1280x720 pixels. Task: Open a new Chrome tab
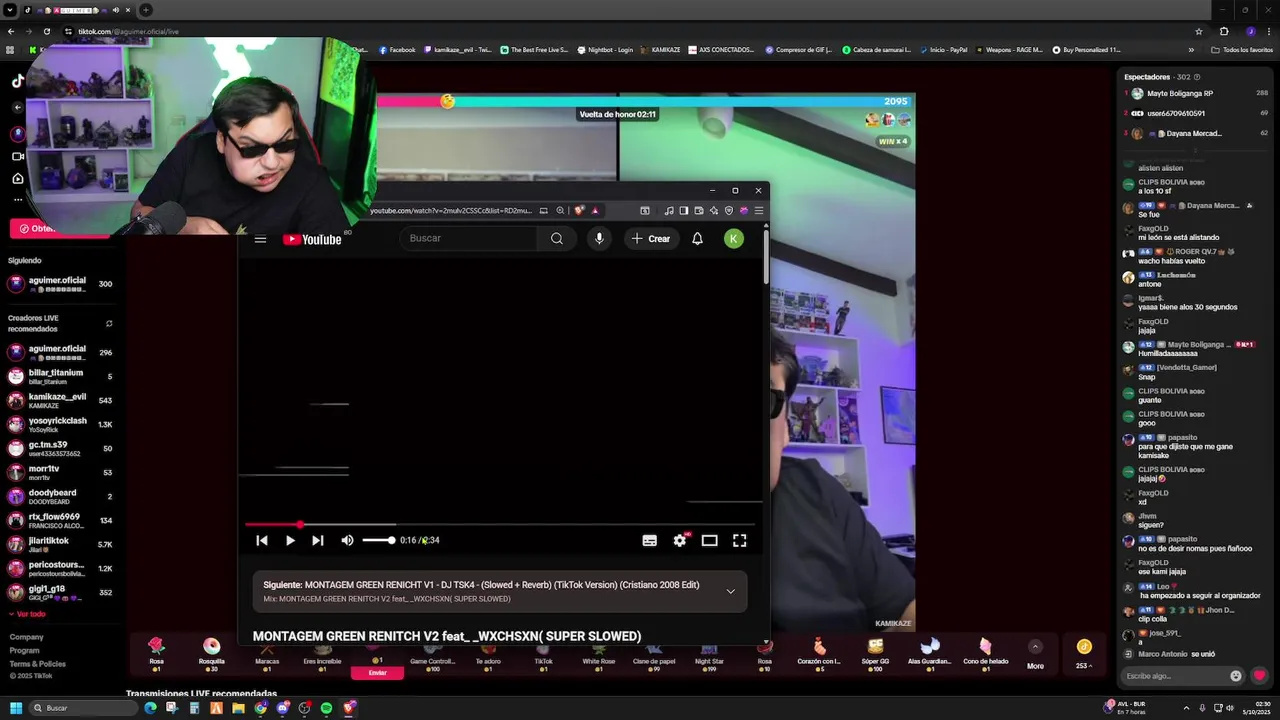[x=146, y=10]
